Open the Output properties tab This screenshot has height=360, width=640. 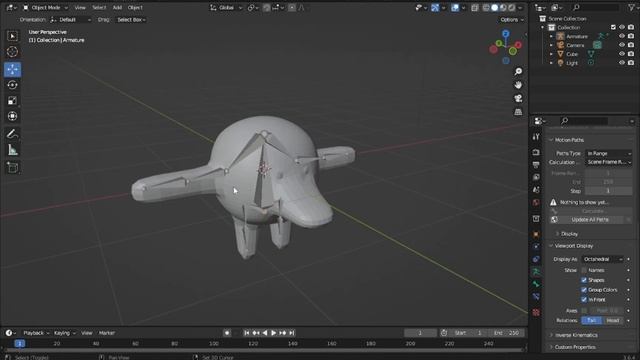click(x=536, y=164)
